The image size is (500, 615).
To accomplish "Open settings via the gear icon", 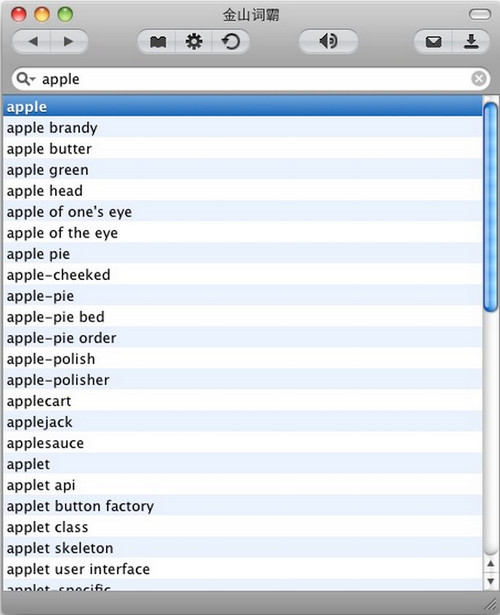I will 194,41.
